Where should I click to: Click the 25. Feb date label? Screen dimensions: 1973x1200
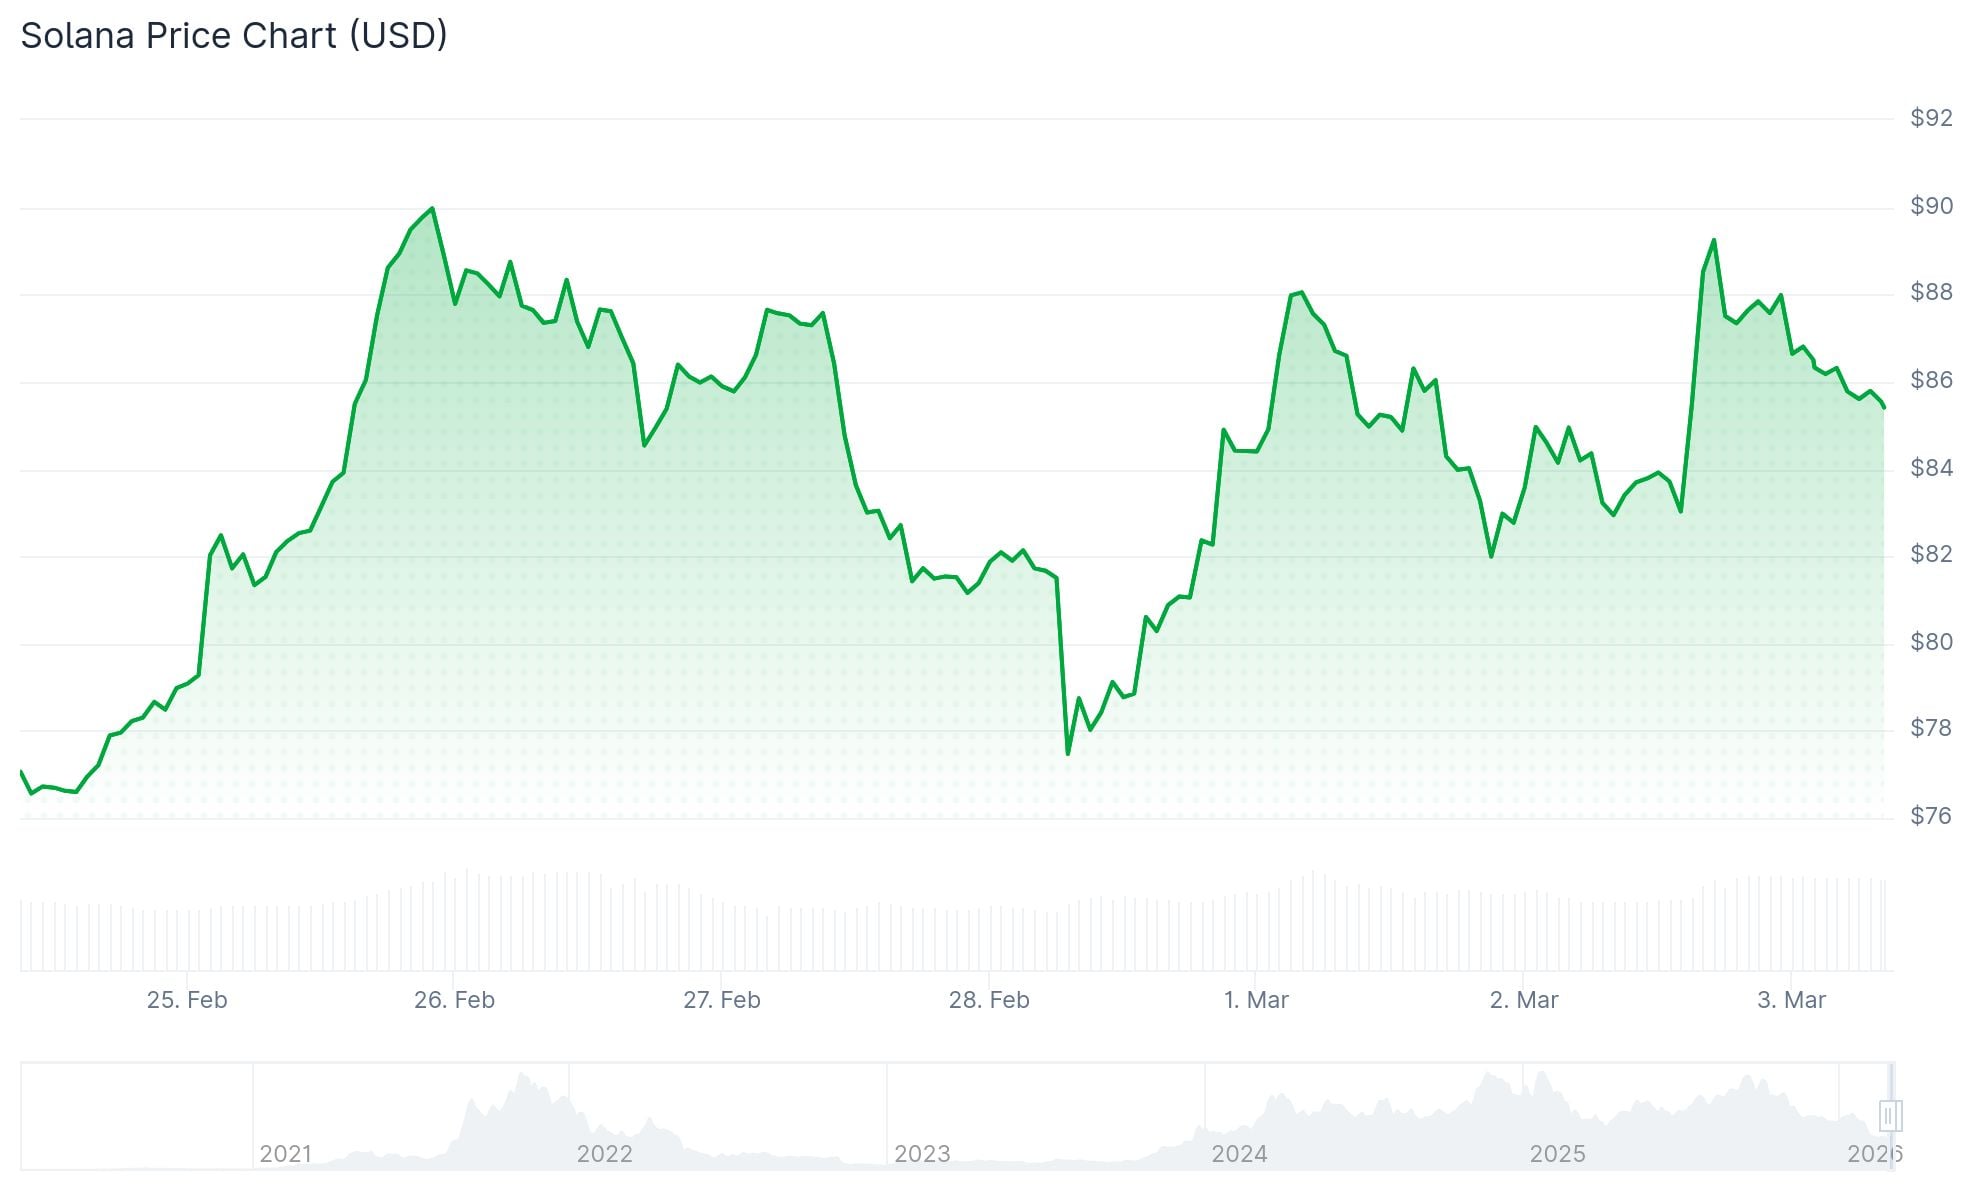pos(187,1000)
